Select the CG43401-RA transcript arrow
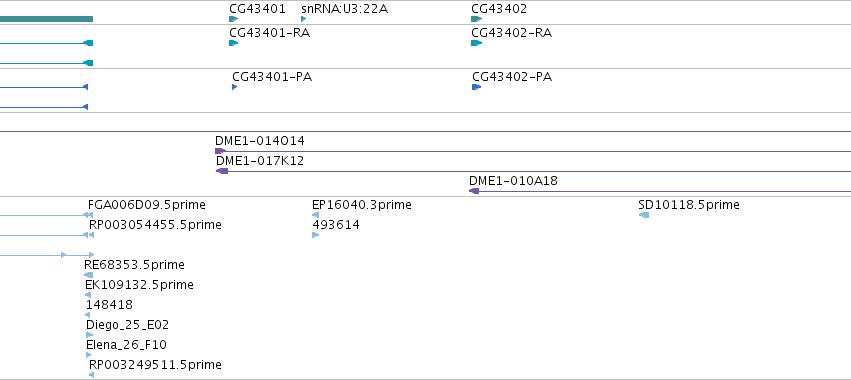The image size is (851, 380). coord(233,43)
